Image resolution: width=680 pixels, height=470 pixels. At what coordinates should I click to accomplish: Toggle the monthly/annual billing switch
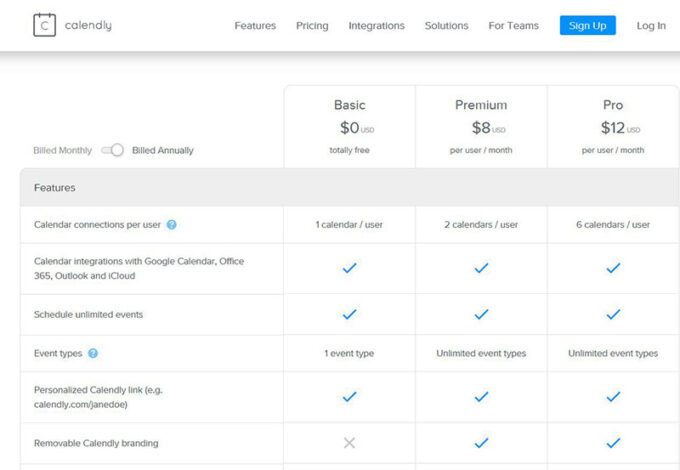(x=112, y=150)
